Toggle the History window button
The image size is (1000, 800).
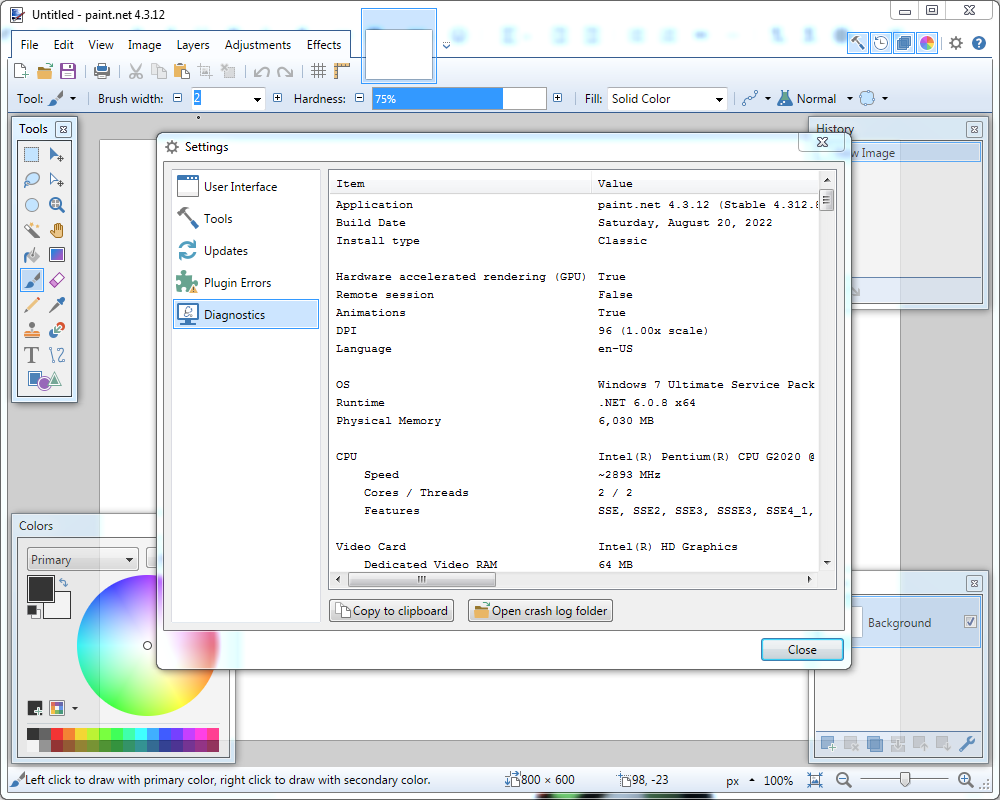point(881,43)
